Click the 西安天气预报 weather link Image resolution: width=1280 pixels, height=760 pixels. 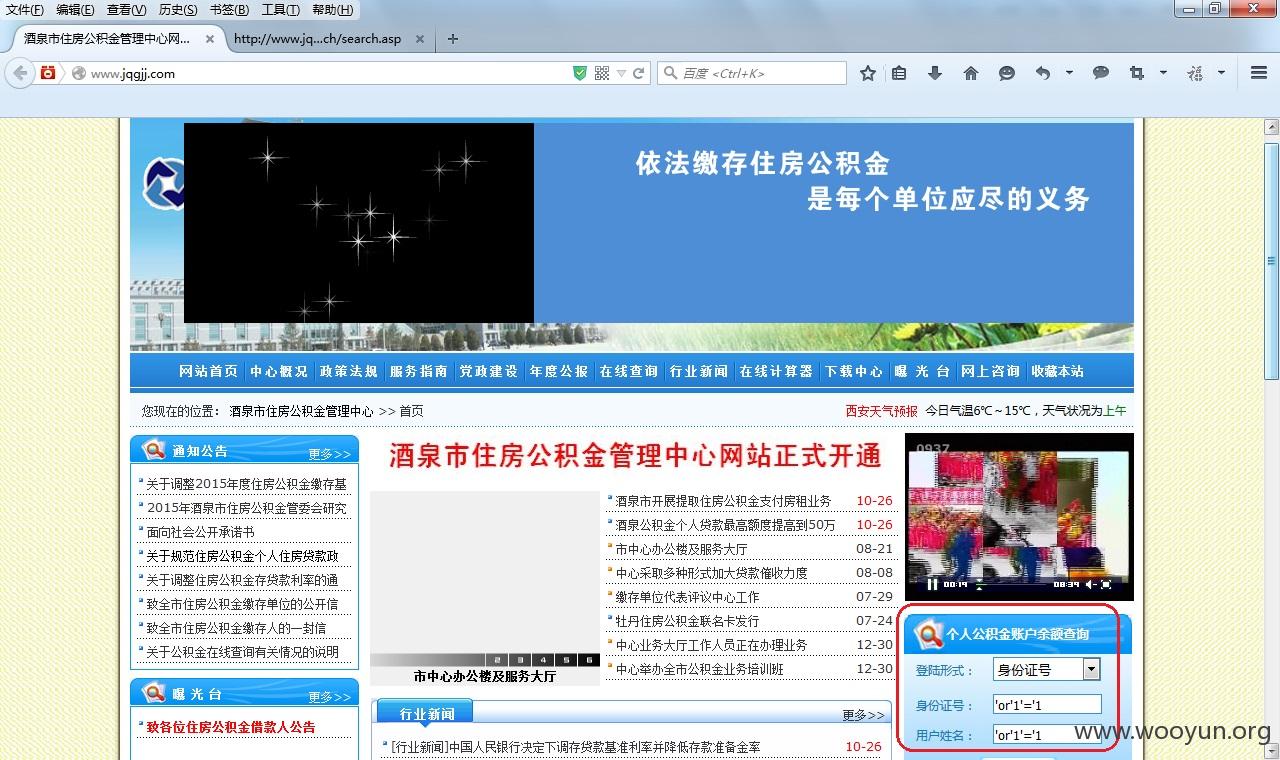(881, 411)
